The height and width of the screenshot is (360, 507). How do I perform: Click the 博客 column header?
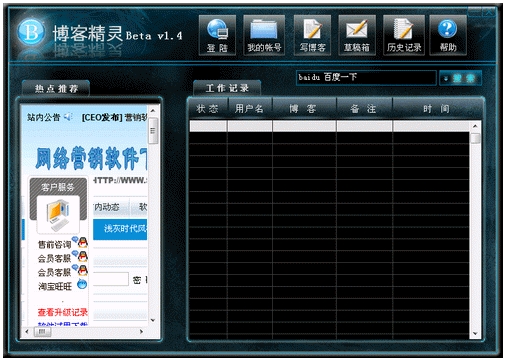point(303,109)
